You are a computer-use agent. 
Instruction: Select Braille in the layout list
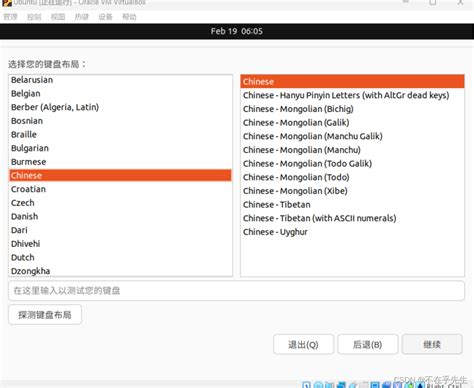pos(120,134)
